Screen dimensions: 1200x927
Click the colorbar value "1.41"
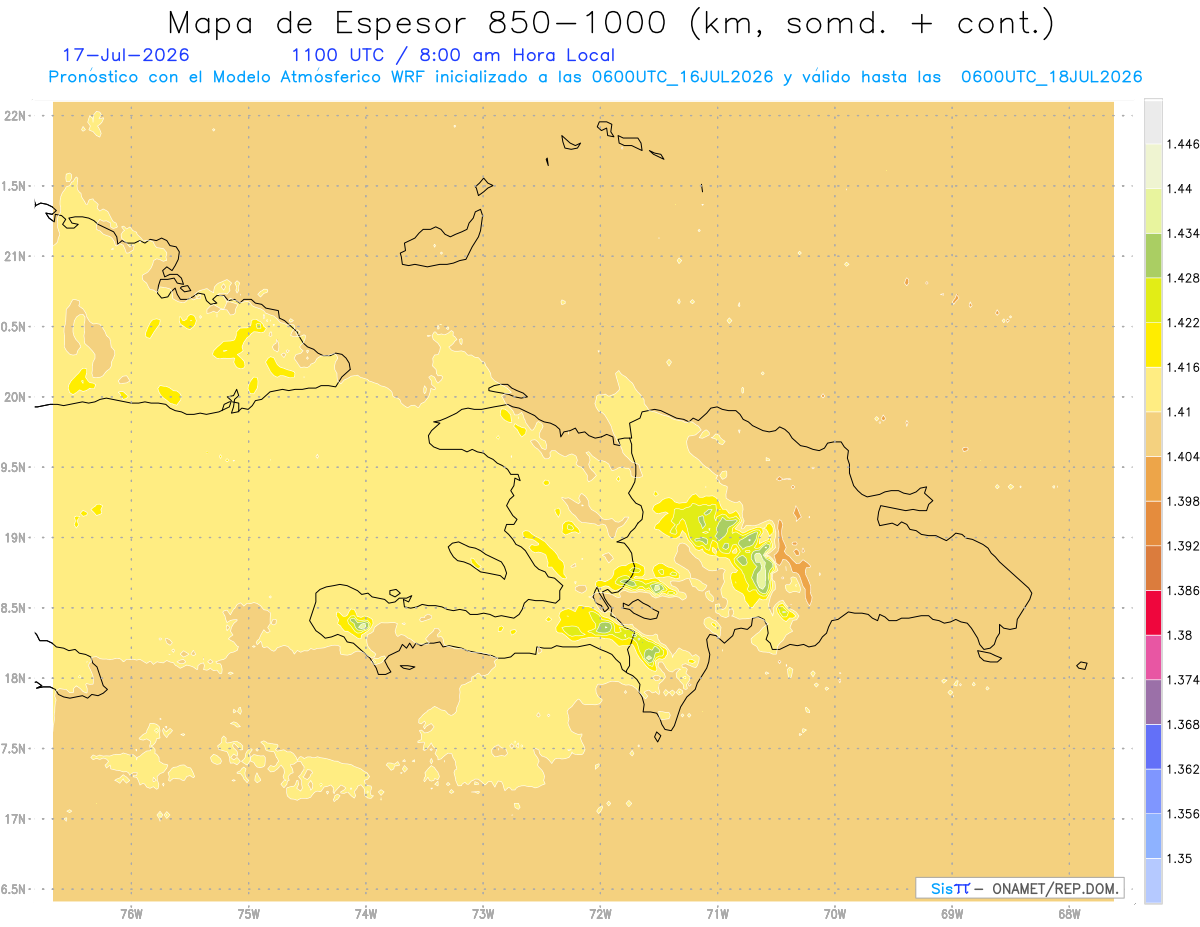pyautogui.click(x=1179, y=412)
